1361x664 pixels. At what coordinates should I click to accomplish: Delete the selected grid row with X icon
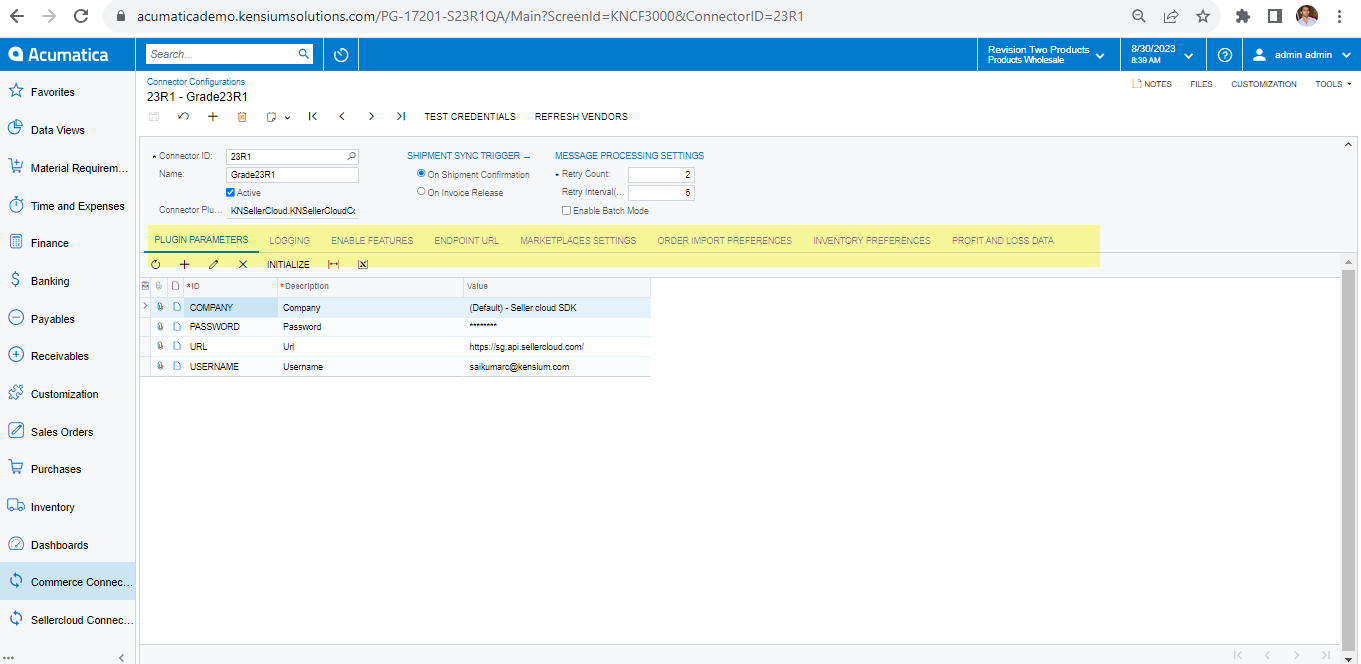pyautogui.click(x=243, y=265)
